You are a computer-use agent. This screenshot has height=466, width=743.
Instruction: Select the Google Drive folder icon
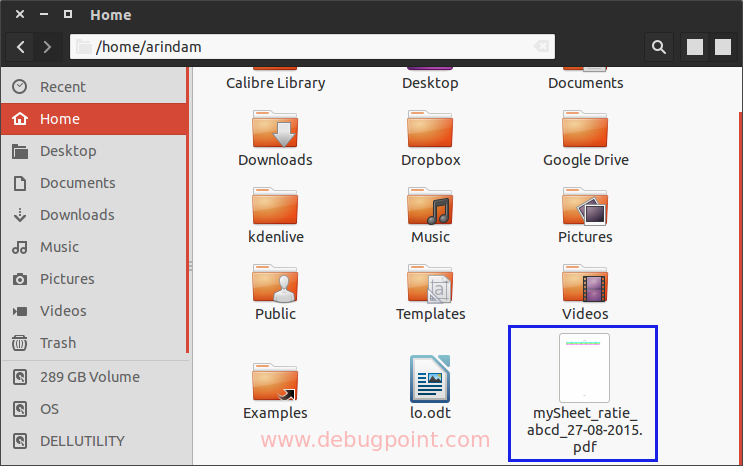pyautogui.click(x=585, y=129)
